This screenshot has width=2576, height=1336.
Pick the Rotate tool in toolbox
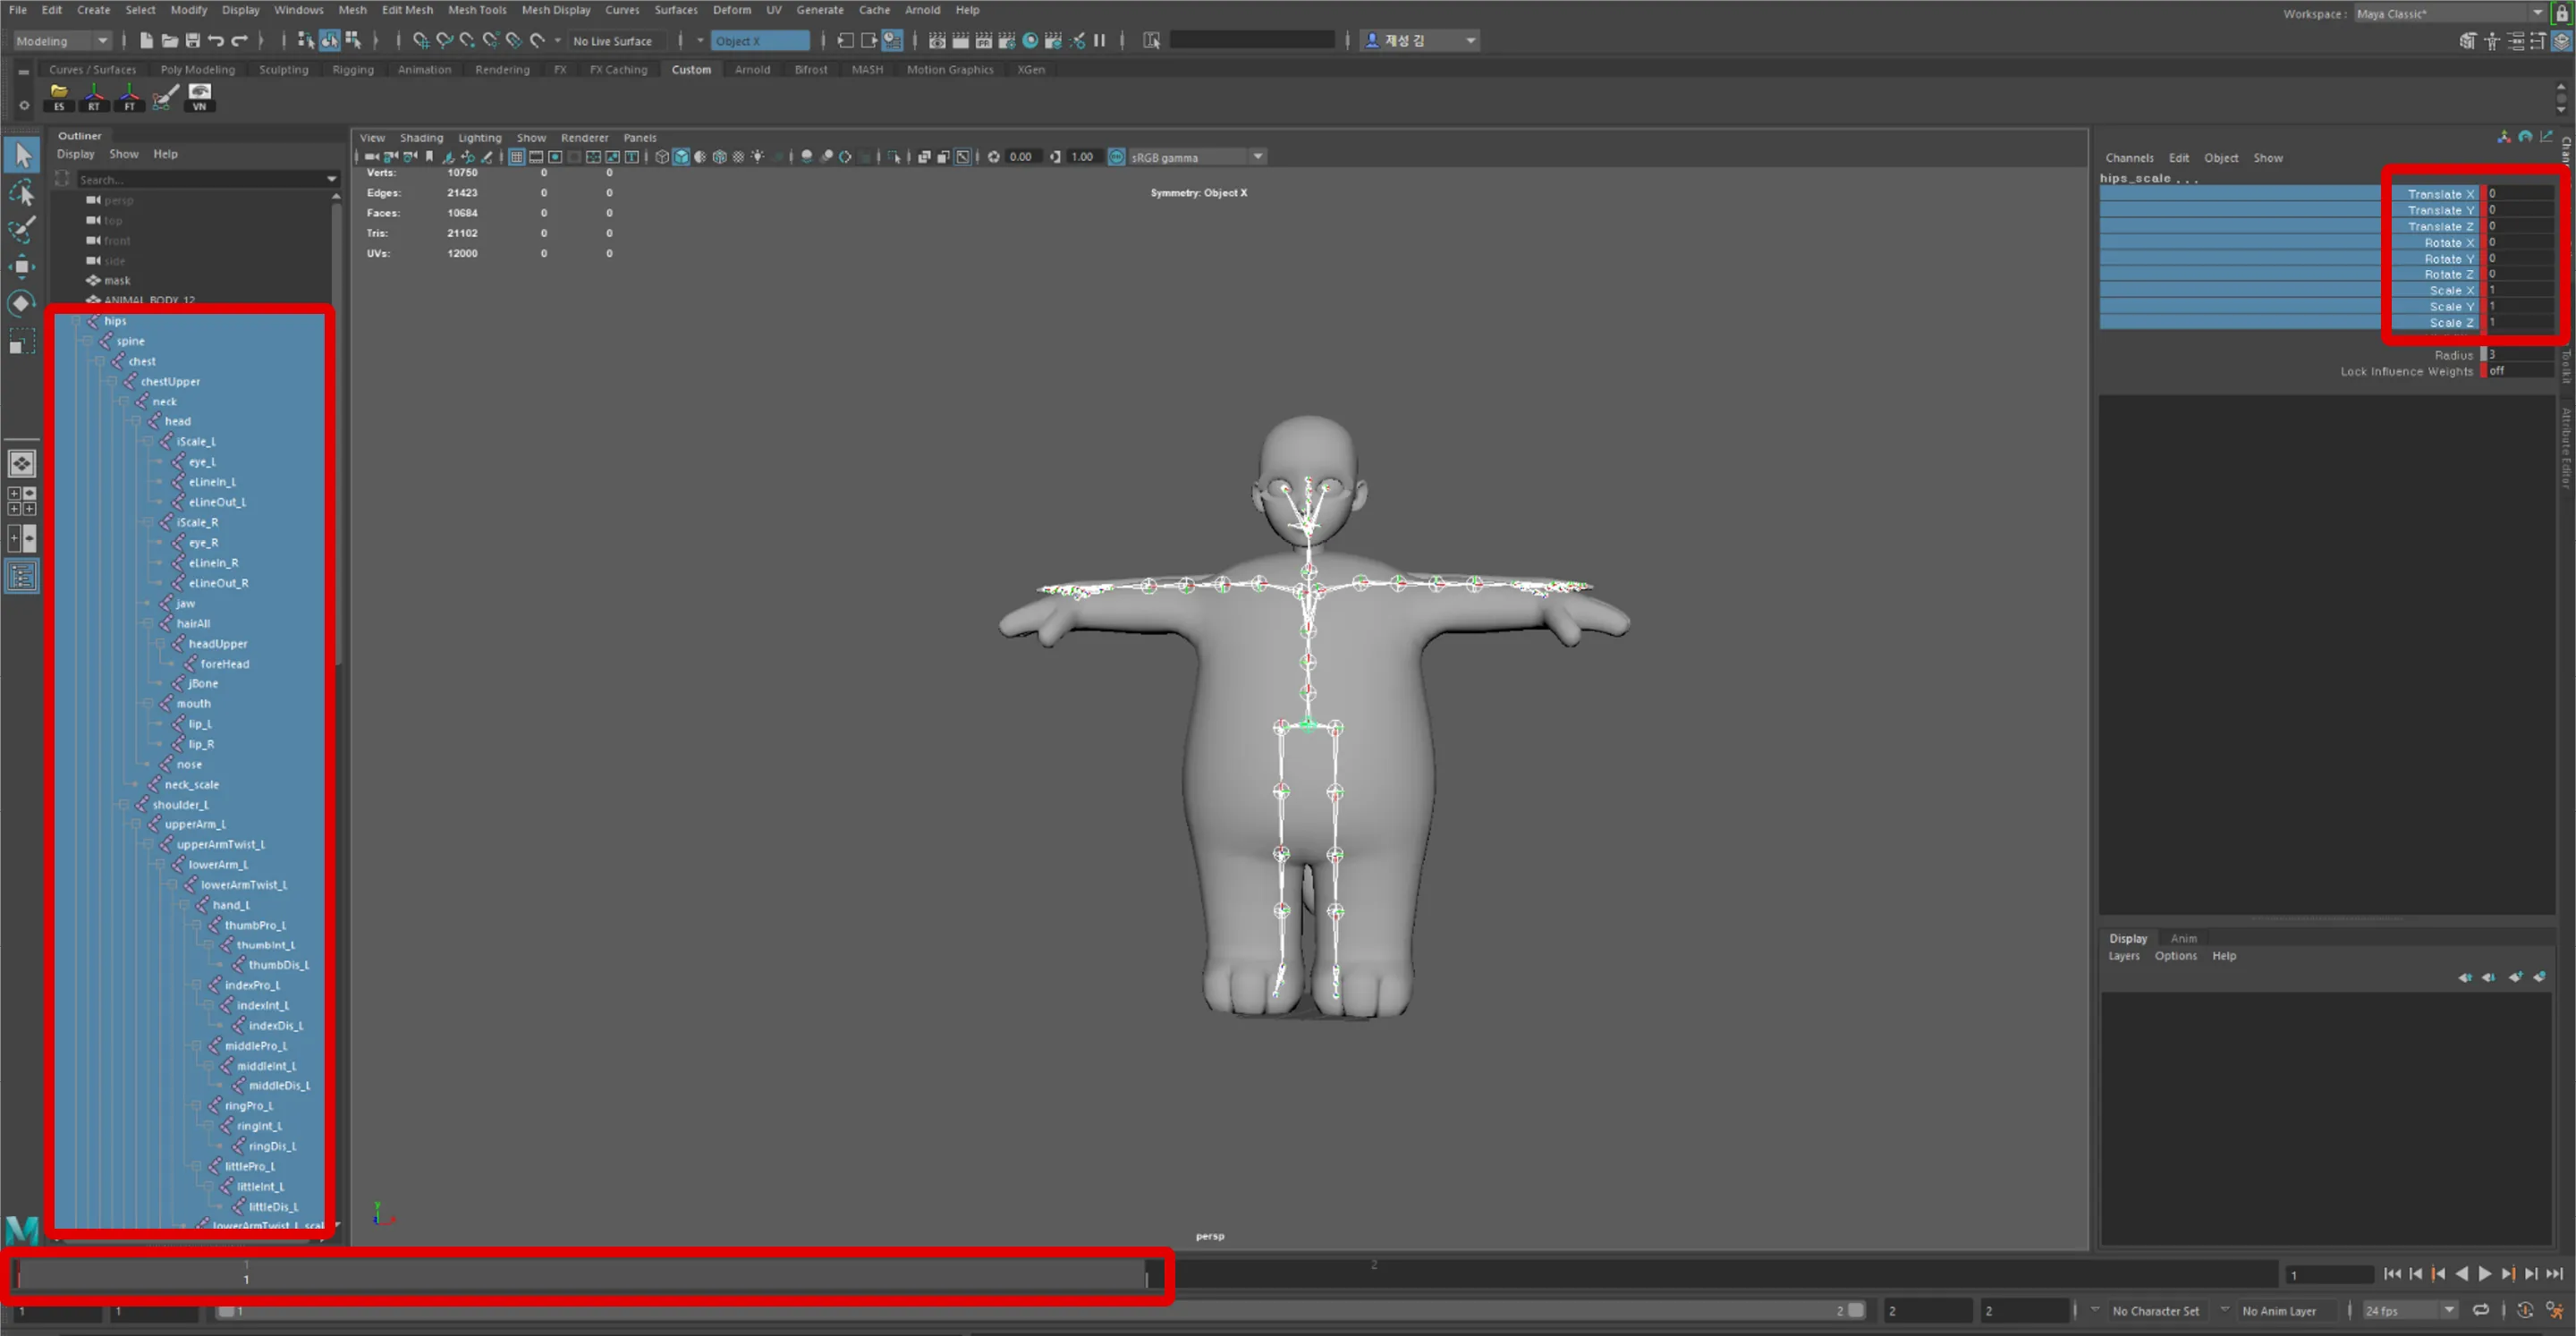22,303
